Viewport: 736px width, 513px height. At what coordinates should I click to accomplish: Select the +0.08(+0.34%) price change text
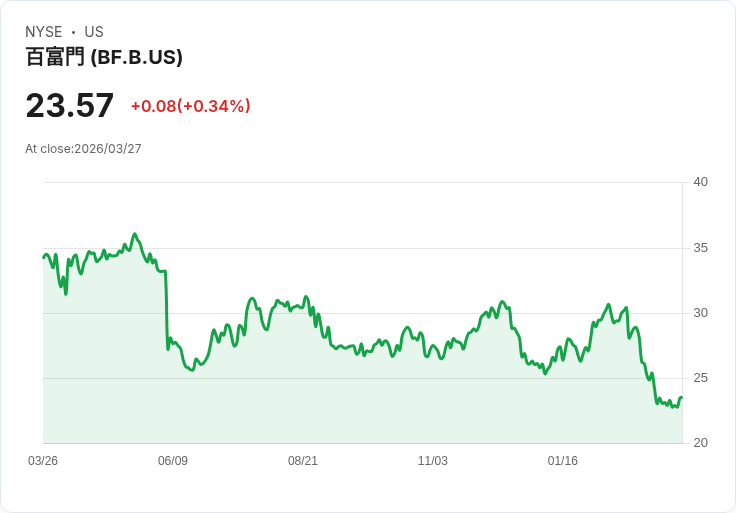point(190,106)
